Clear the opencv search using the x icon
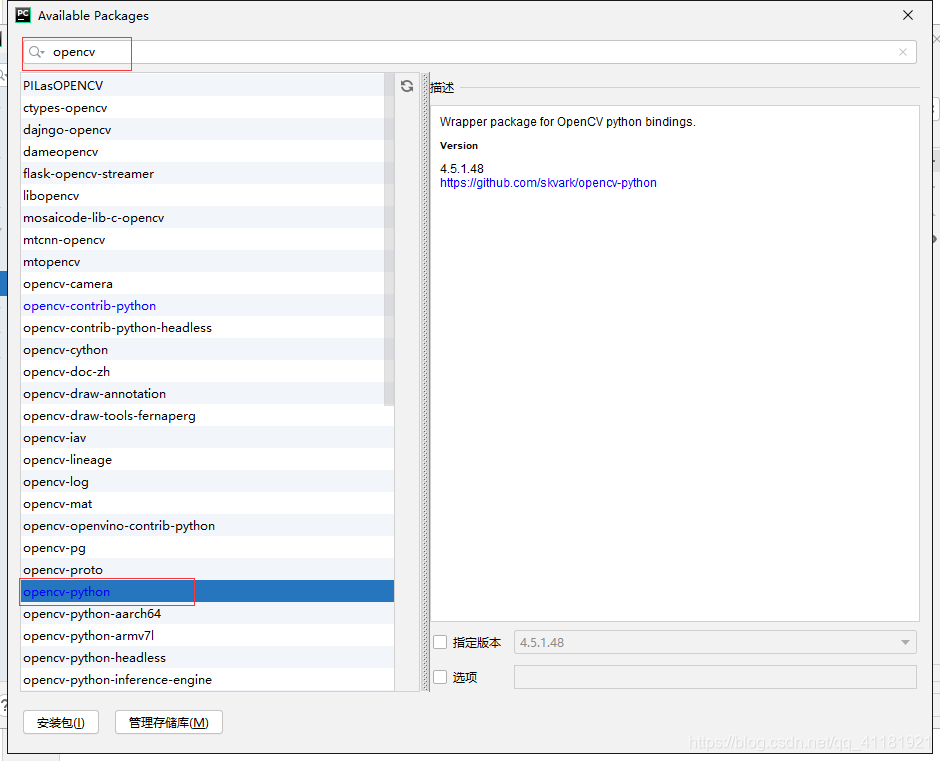Image resolution: width=940 pixels, height=761 pixels. (x=903, y=51)
